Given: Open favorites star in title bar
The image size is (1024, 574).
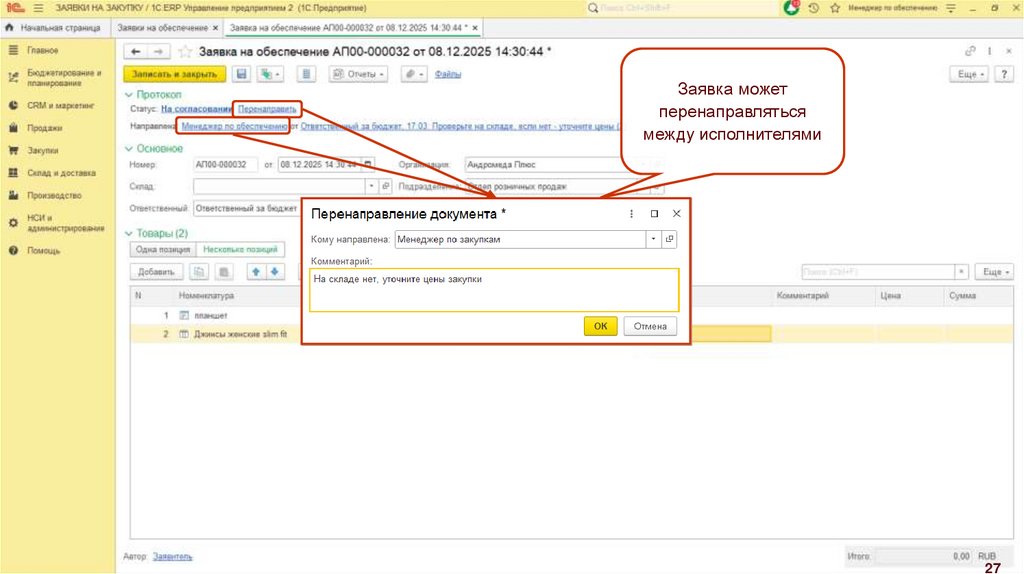Looking at the screenshot, I should coord(835,8).
